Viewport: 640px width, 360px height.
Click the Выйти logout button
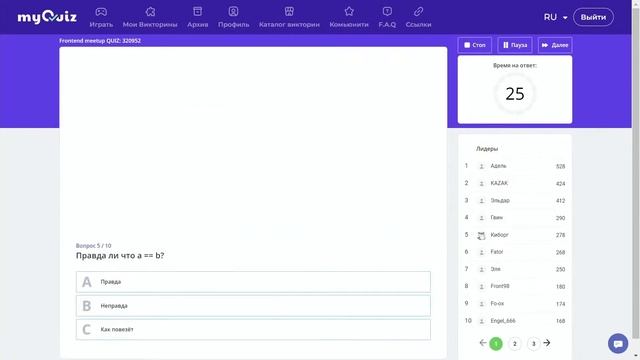click(593, 17)
